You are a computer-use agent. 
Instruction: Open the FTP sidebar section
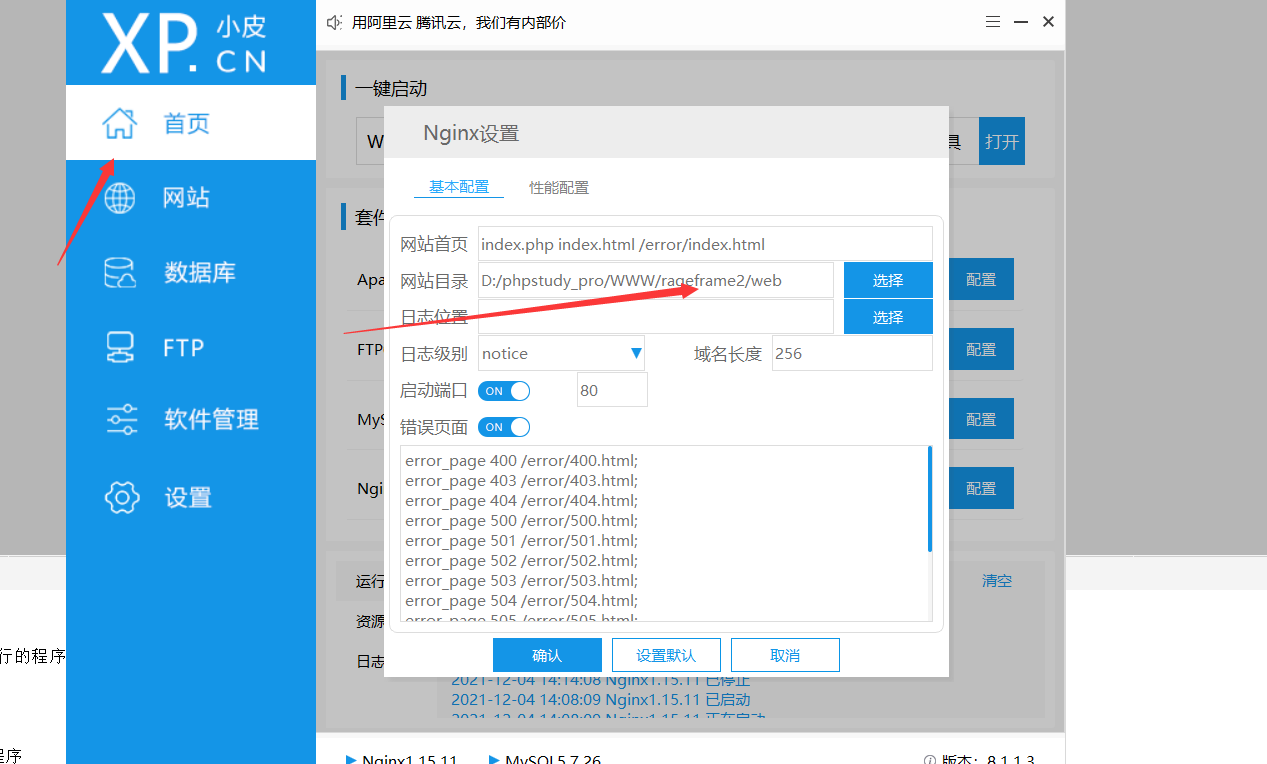pyautogui.click(x=191, y=347)
